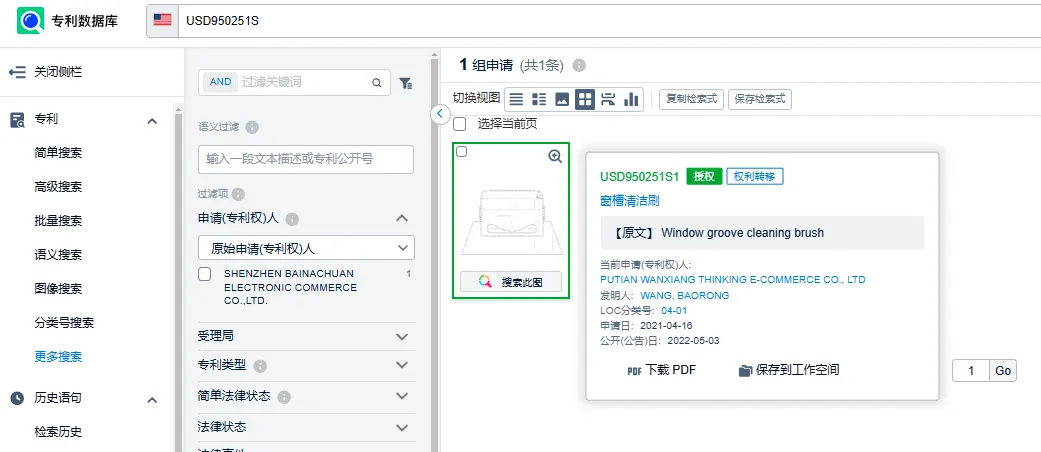Click the info icon beside 过滤项
1041x452 pixels.
(238, 194)
